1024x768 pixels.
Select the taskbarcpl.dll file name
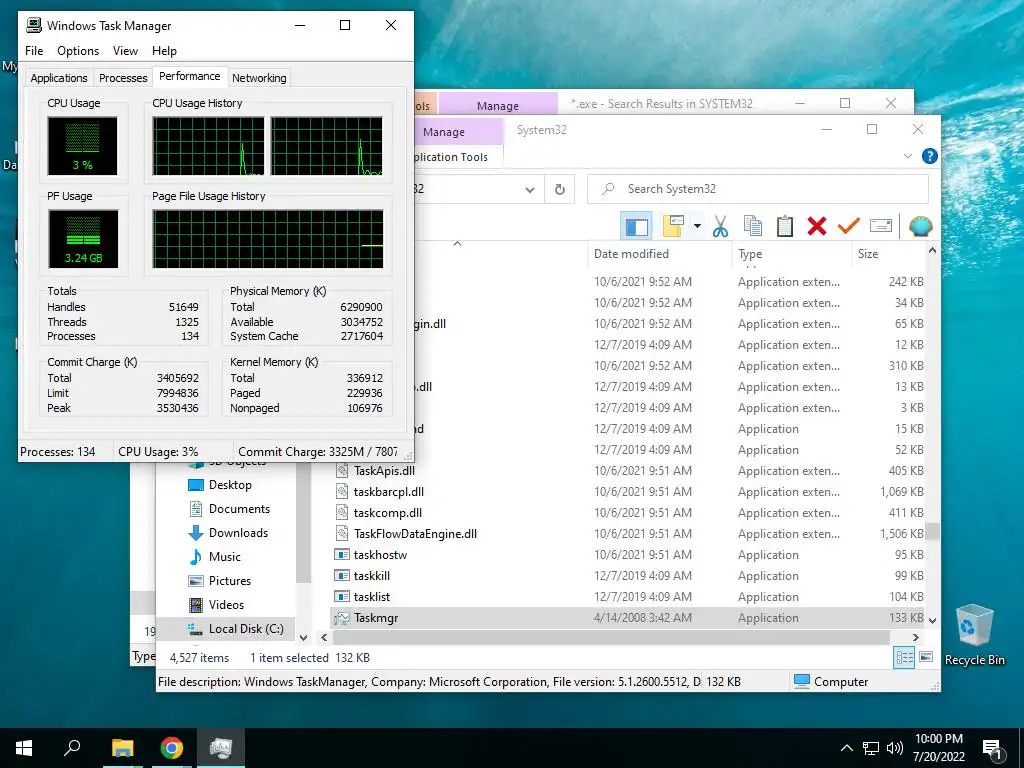(389, 492)
